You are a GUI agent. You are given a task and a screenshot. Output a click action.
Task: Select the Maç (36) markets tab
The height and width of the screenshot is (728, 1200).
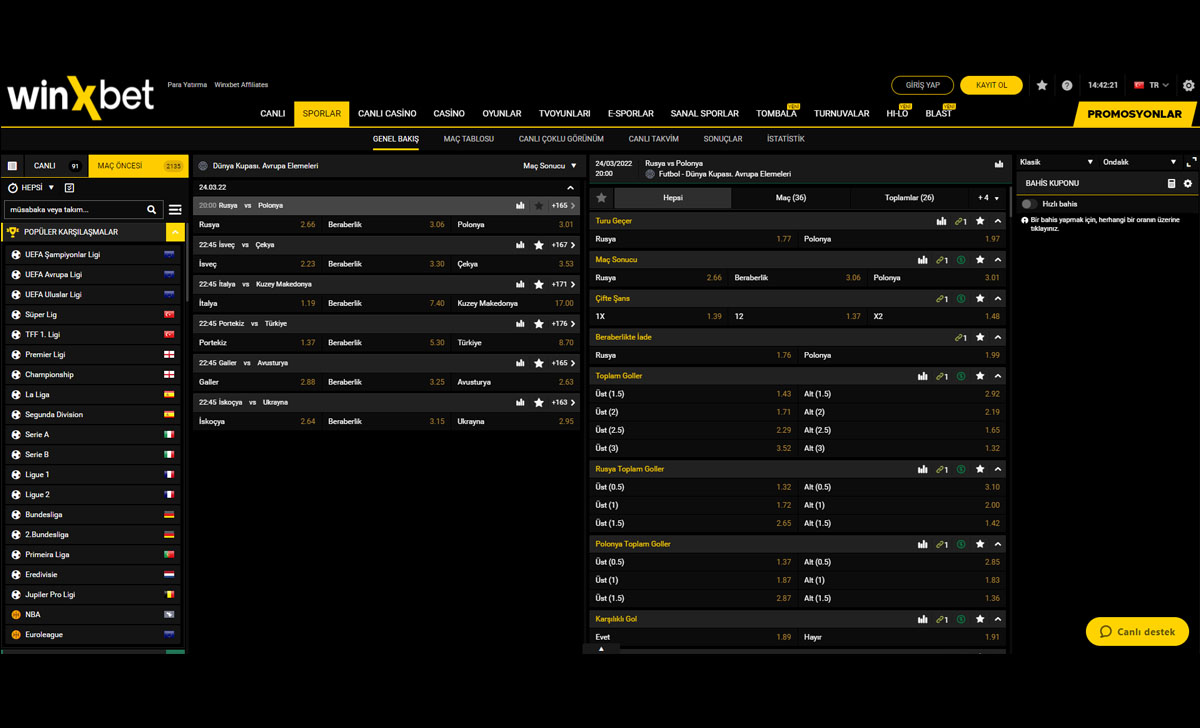pos(791,198)
